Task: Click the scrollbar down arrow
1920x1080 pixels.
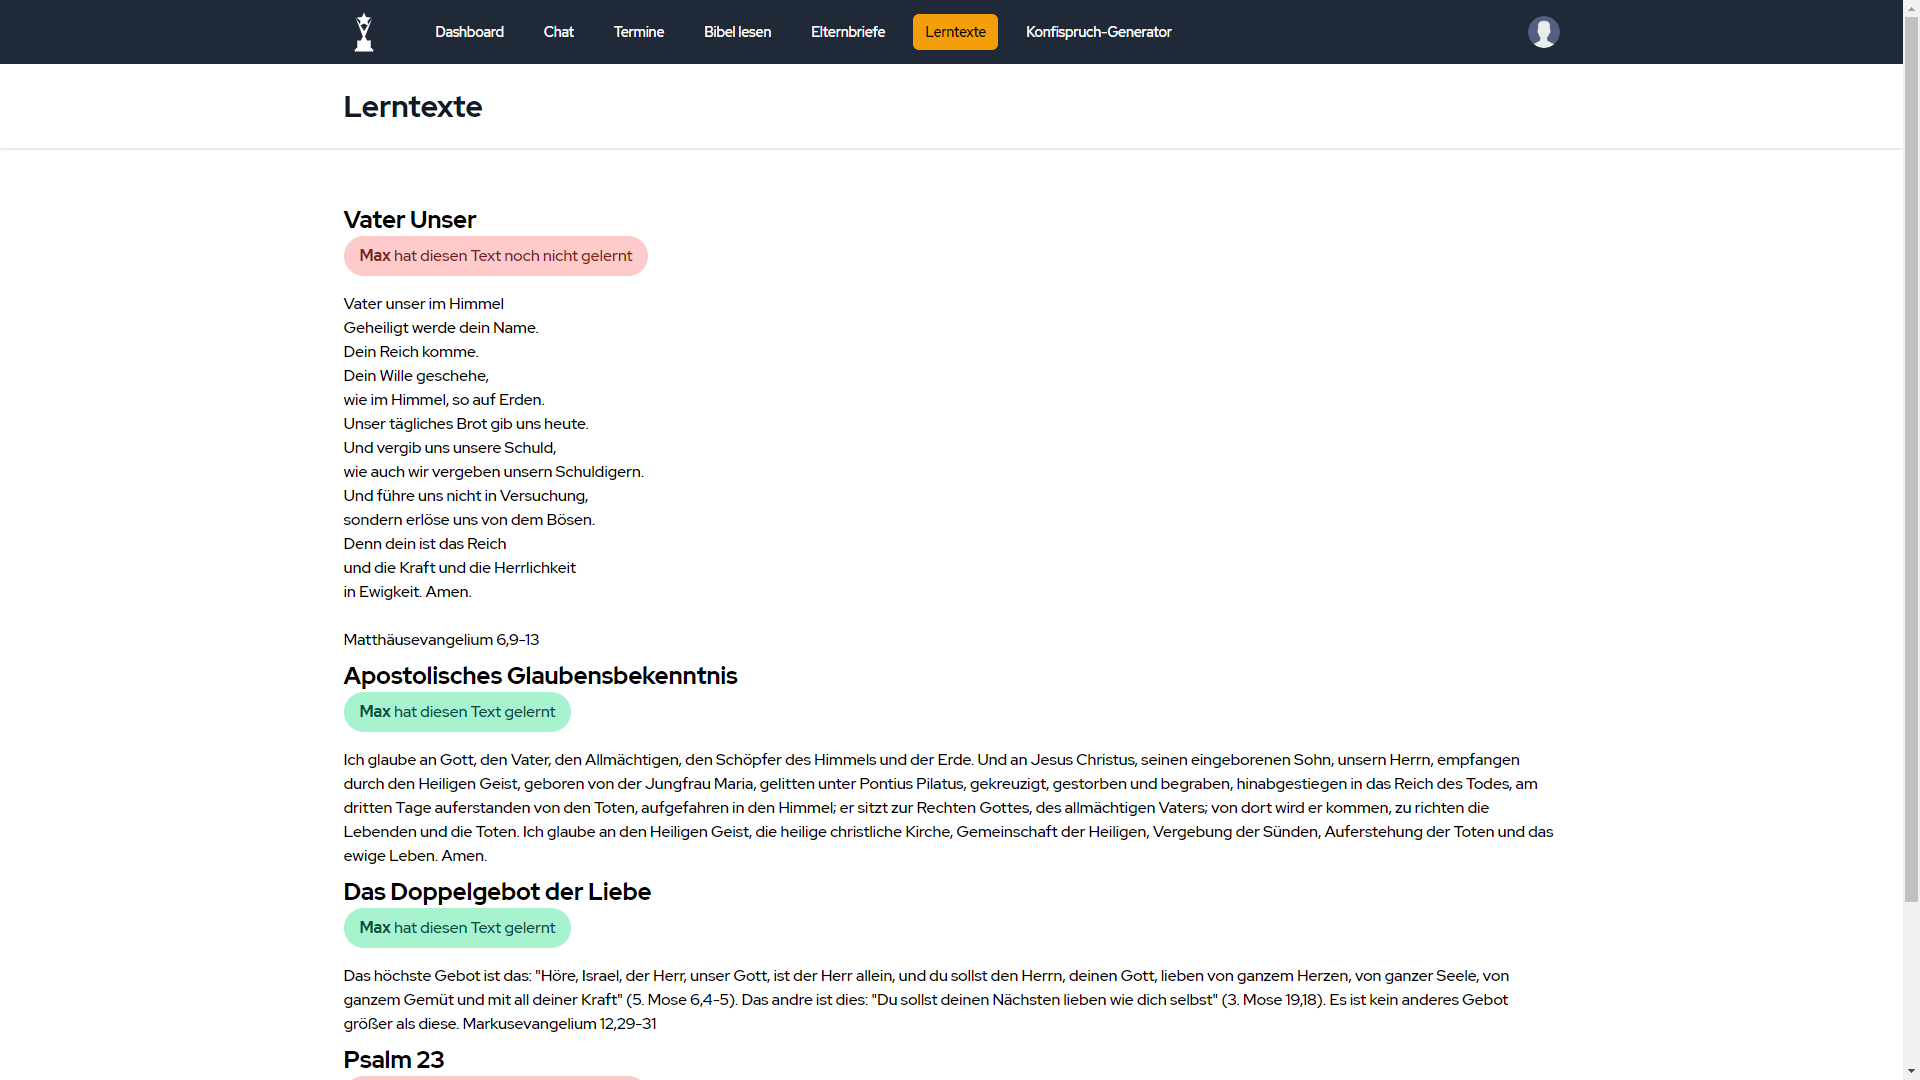Action: pyautogui.click(x=1911, y=1072)
